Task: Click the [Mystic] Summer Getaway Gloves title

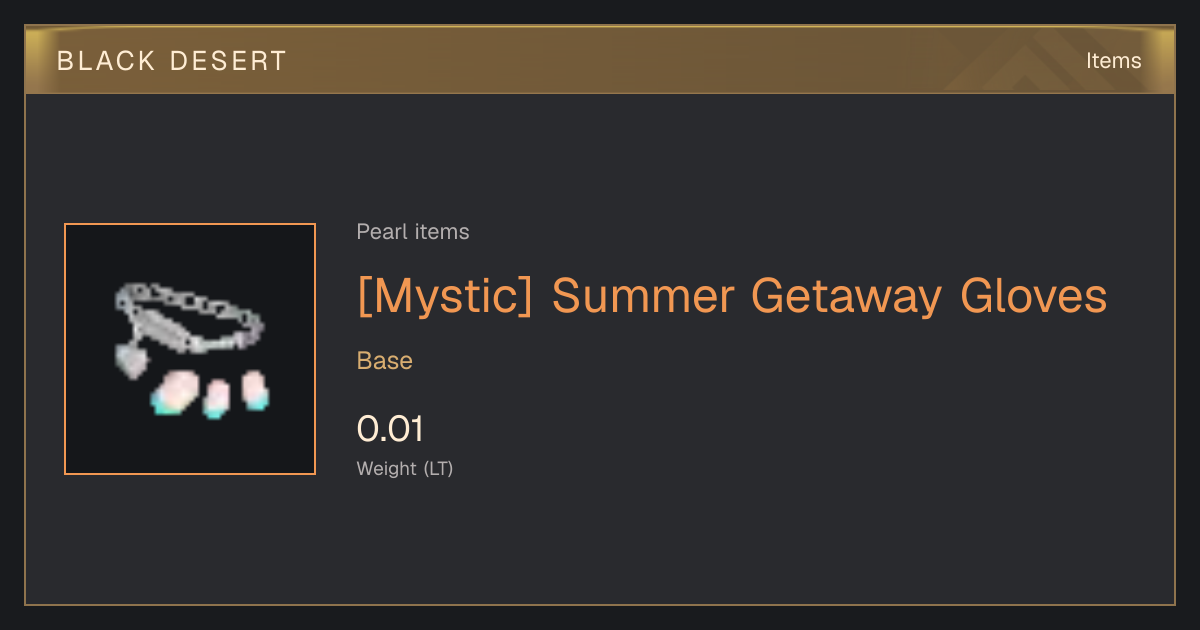Action: tap(732, 296)
